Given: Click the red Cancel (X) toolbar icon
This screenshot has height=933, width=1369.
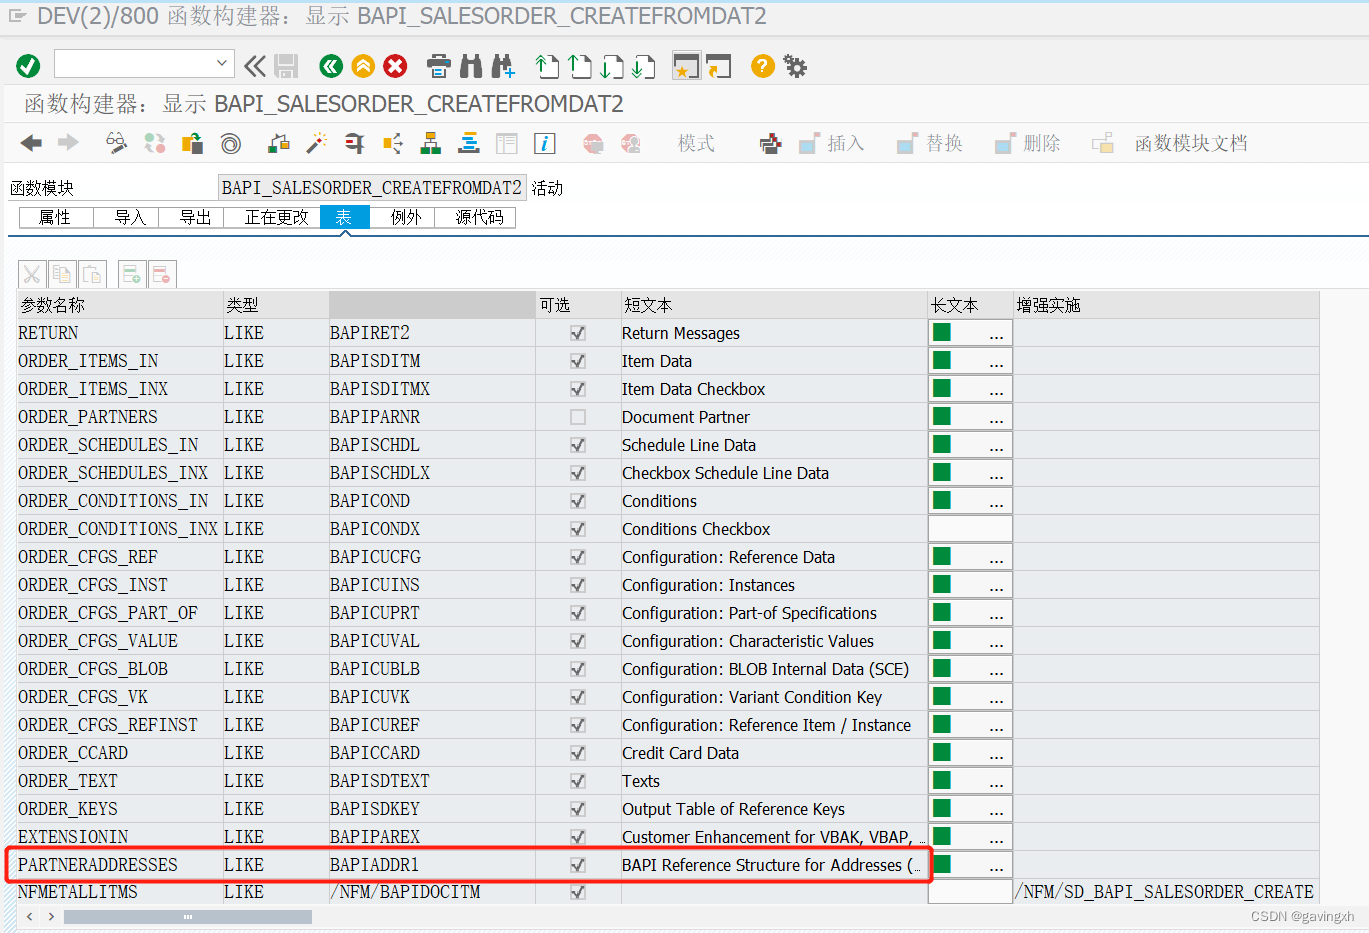Looking at the screenshot, I should coord(393,66).
